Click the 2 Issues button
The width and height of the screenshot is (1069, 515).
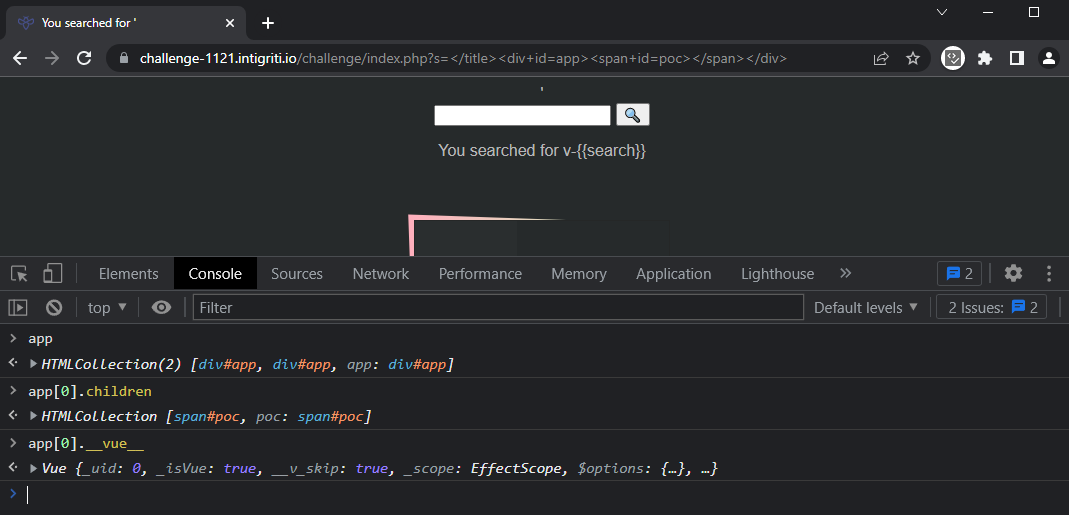click(992, 307)
